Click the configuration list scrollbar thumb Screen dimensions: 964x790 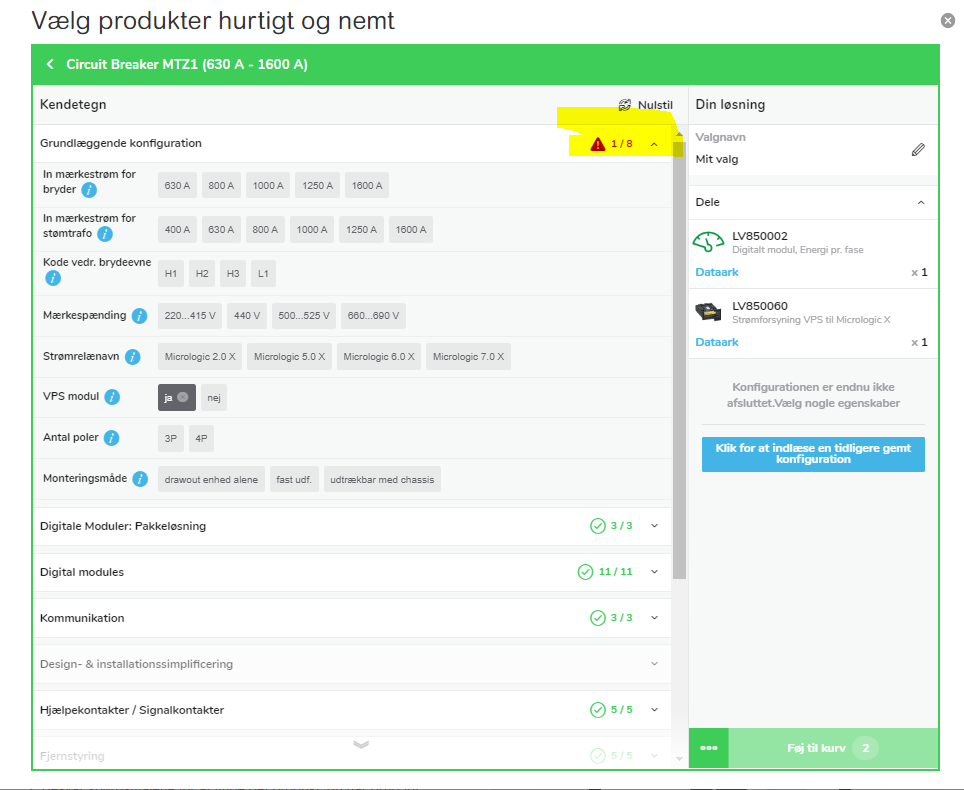pos(679,360)
